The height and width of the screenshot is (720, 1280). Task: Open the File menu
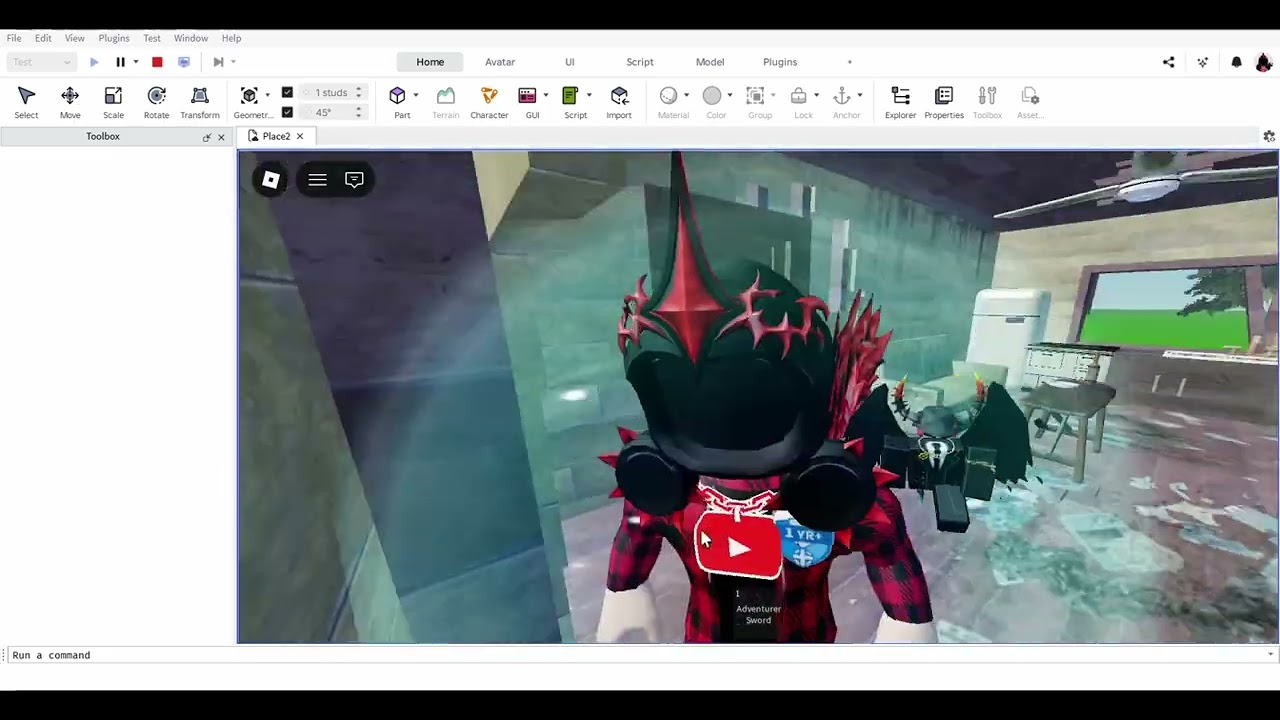(14, 38)
